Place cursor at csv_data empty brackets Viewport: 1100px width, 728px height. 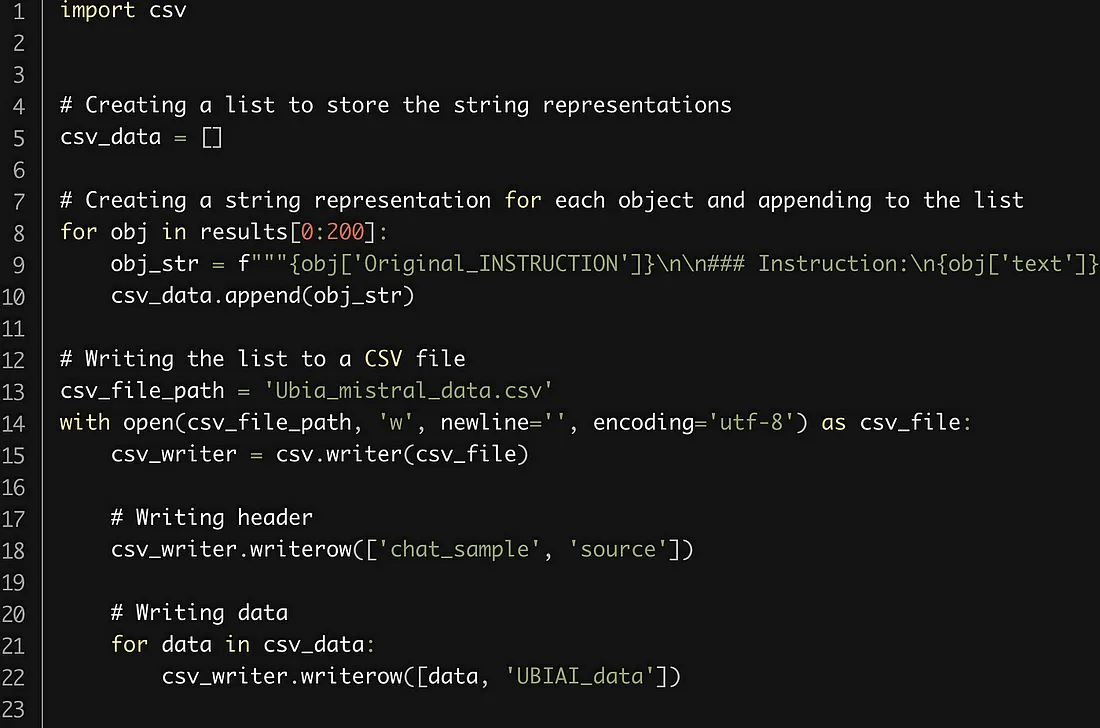click(212, 137)
